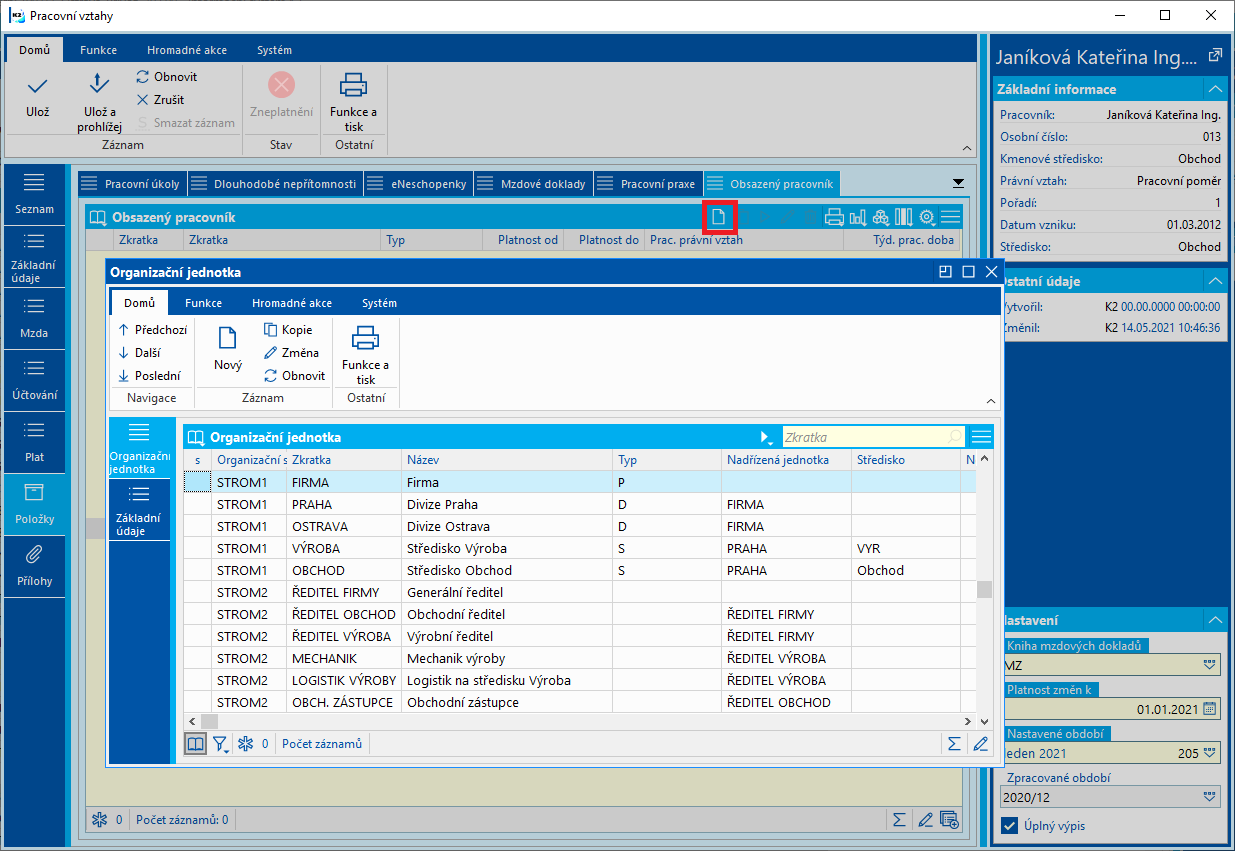This screenshot has width=1235, height=851.
Task: Click calendar icon in Platnost změn k
Action: click(1210, 709)
